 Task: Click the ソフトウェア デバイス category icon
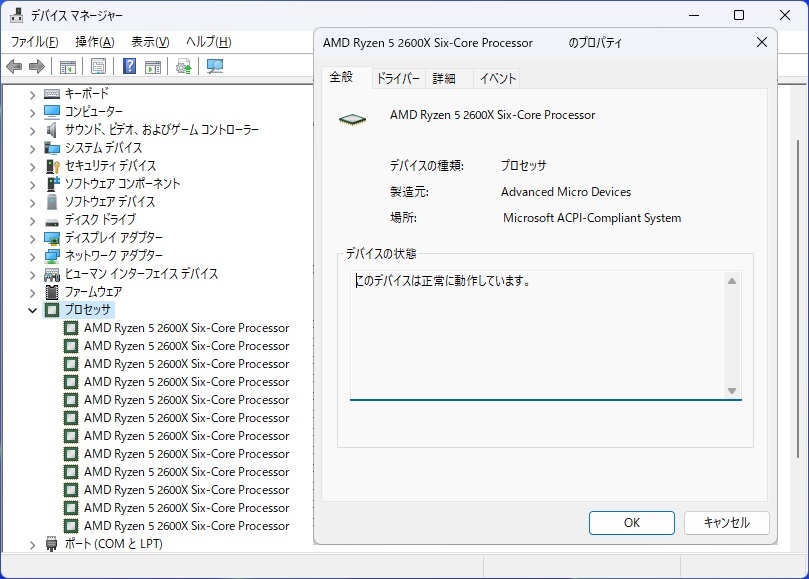[x=52, y=202]
